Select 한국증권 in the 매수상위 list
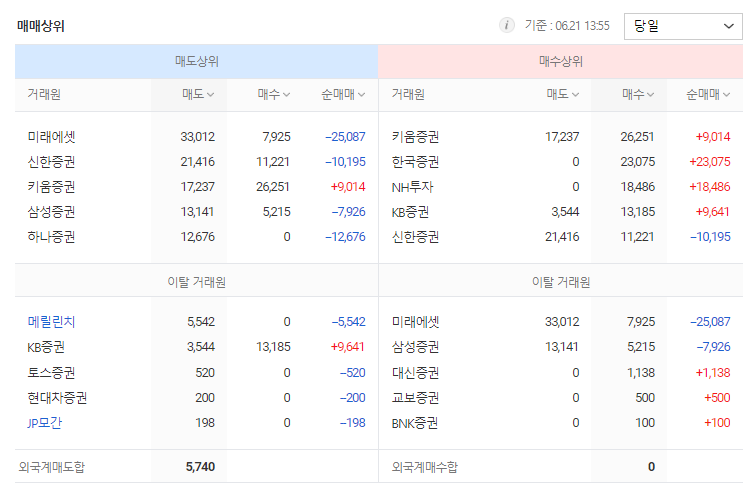The width and height of the screenshot is (749, 487). (x=415, y=162)
